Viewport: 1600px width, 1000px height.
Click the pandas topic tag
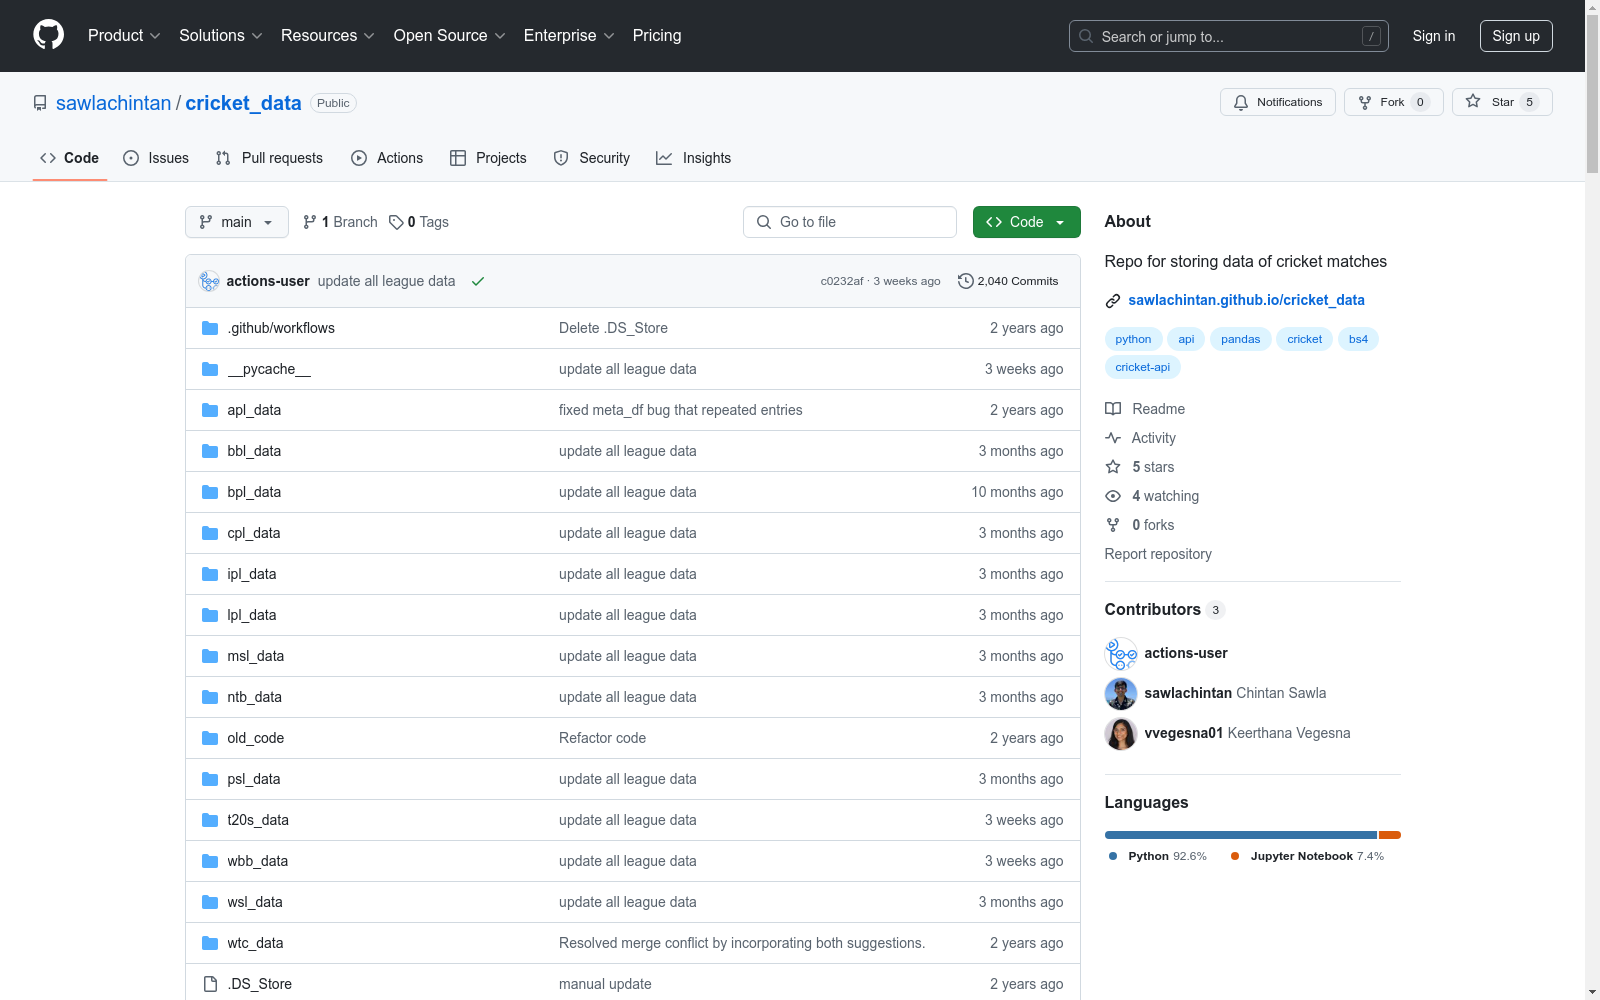[x=1240, y=339]
